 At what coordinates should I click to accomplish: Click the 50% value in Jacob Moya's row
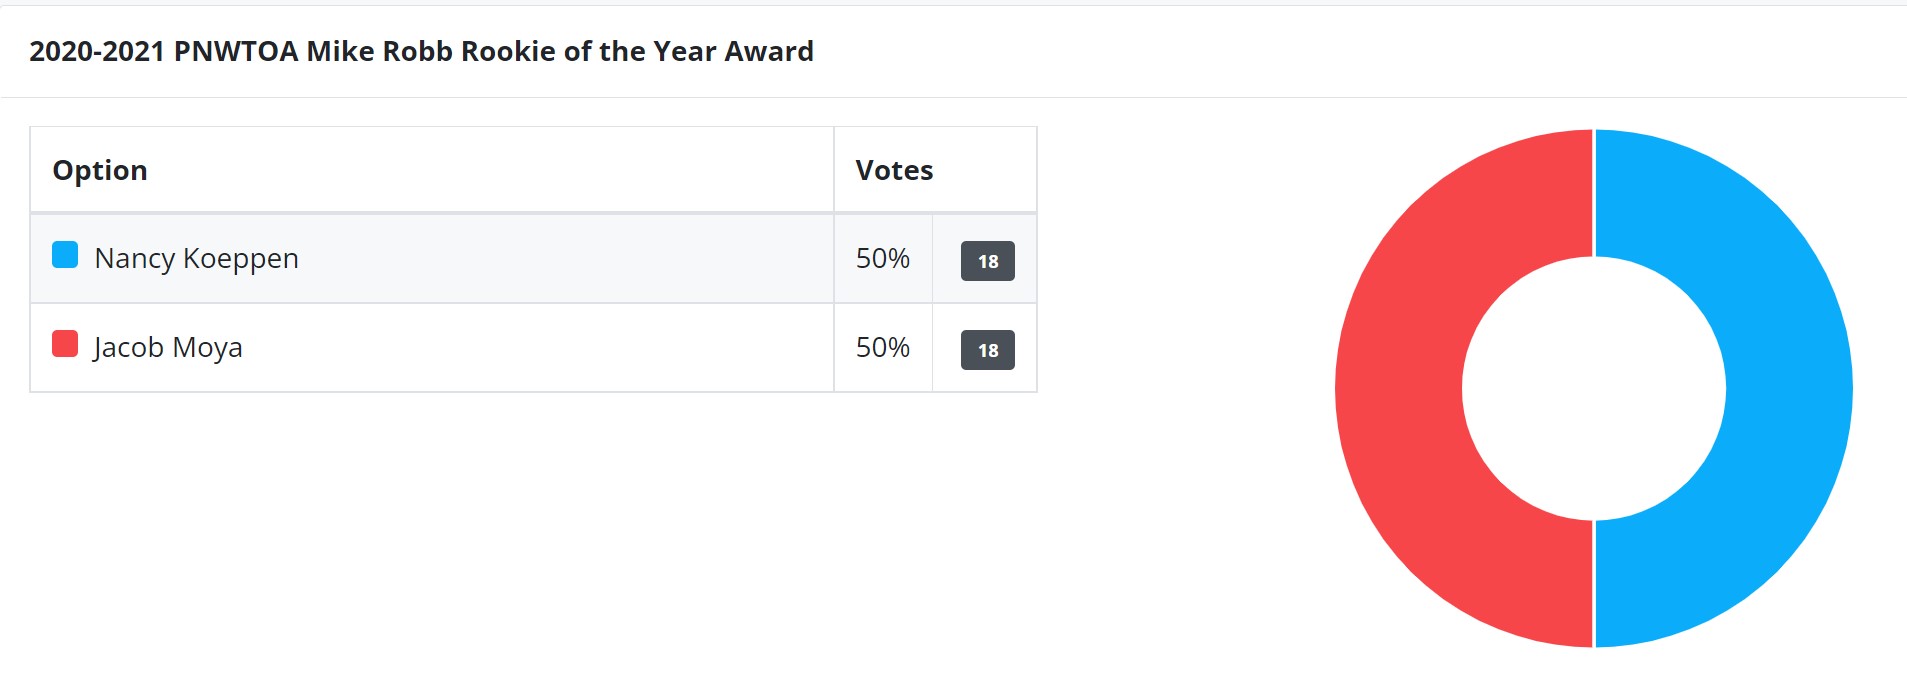(x=882, y=347)
